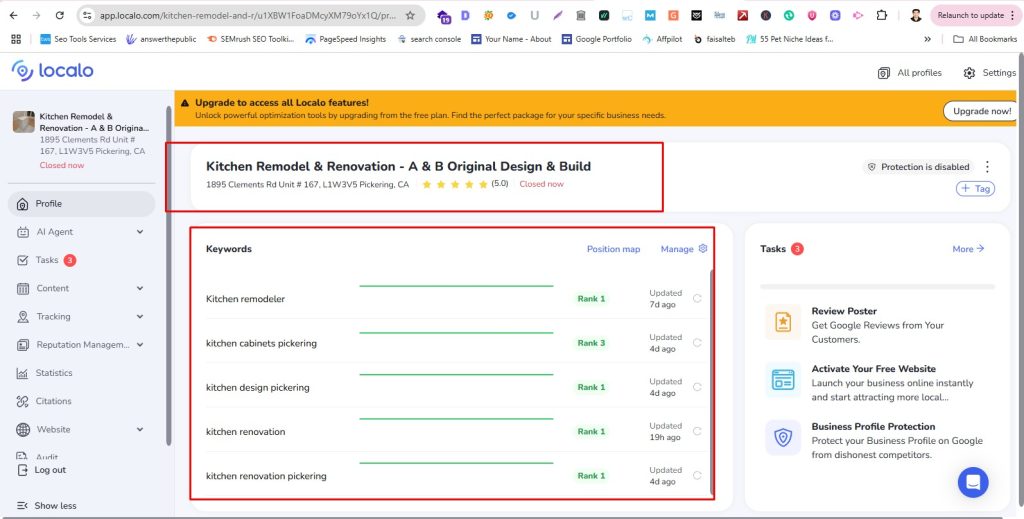Image resolution: width=1024 pixels, height=519 pixels.
Task: Click the Localo logo
Action: 53,71
